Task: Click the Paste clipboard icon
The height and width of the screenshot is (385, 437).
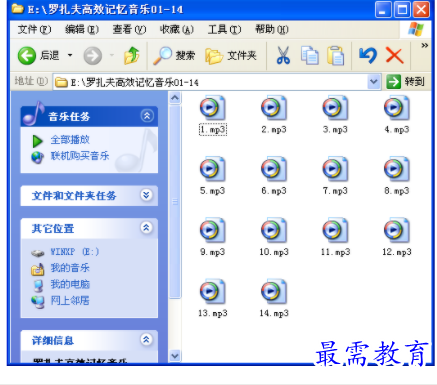Action: [335, 55]
